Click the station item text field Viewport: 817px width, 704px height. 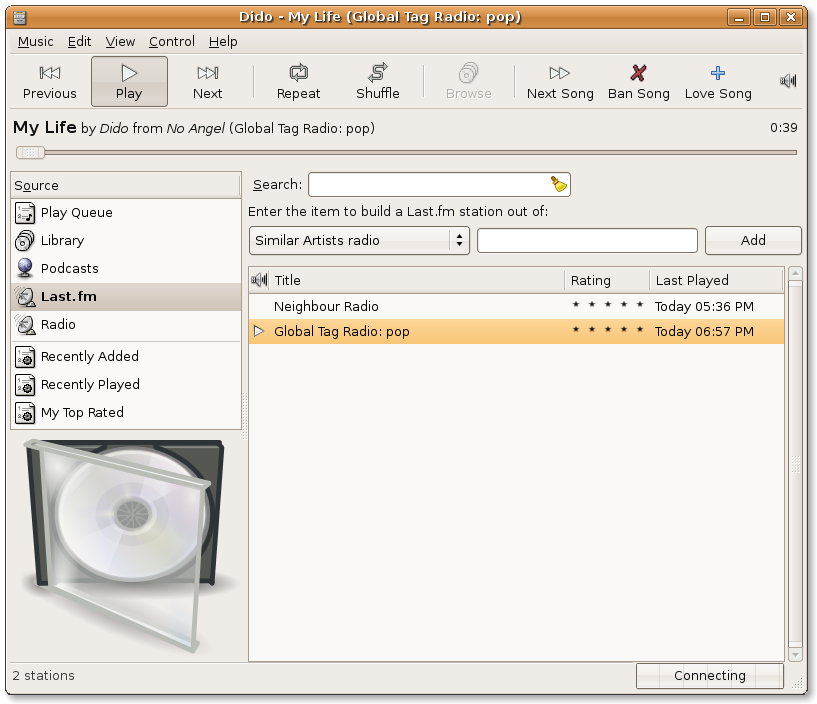pos(587,240)
